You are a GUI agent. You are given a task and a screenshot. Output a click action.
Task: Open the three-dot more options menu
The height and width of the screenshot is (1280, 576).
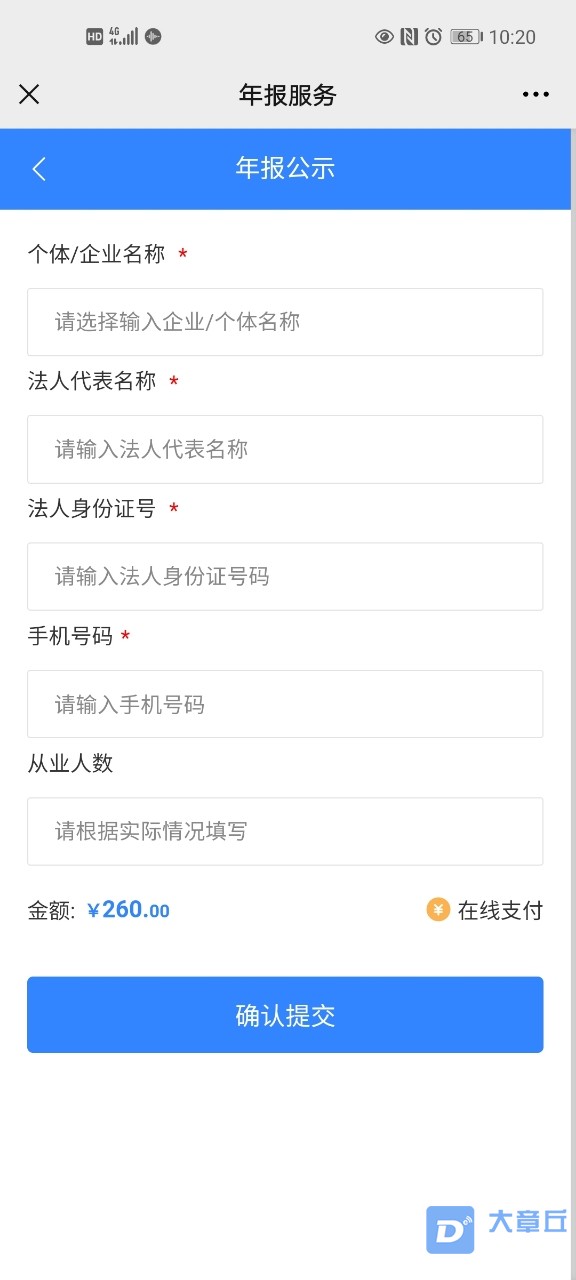click(536, 95)
